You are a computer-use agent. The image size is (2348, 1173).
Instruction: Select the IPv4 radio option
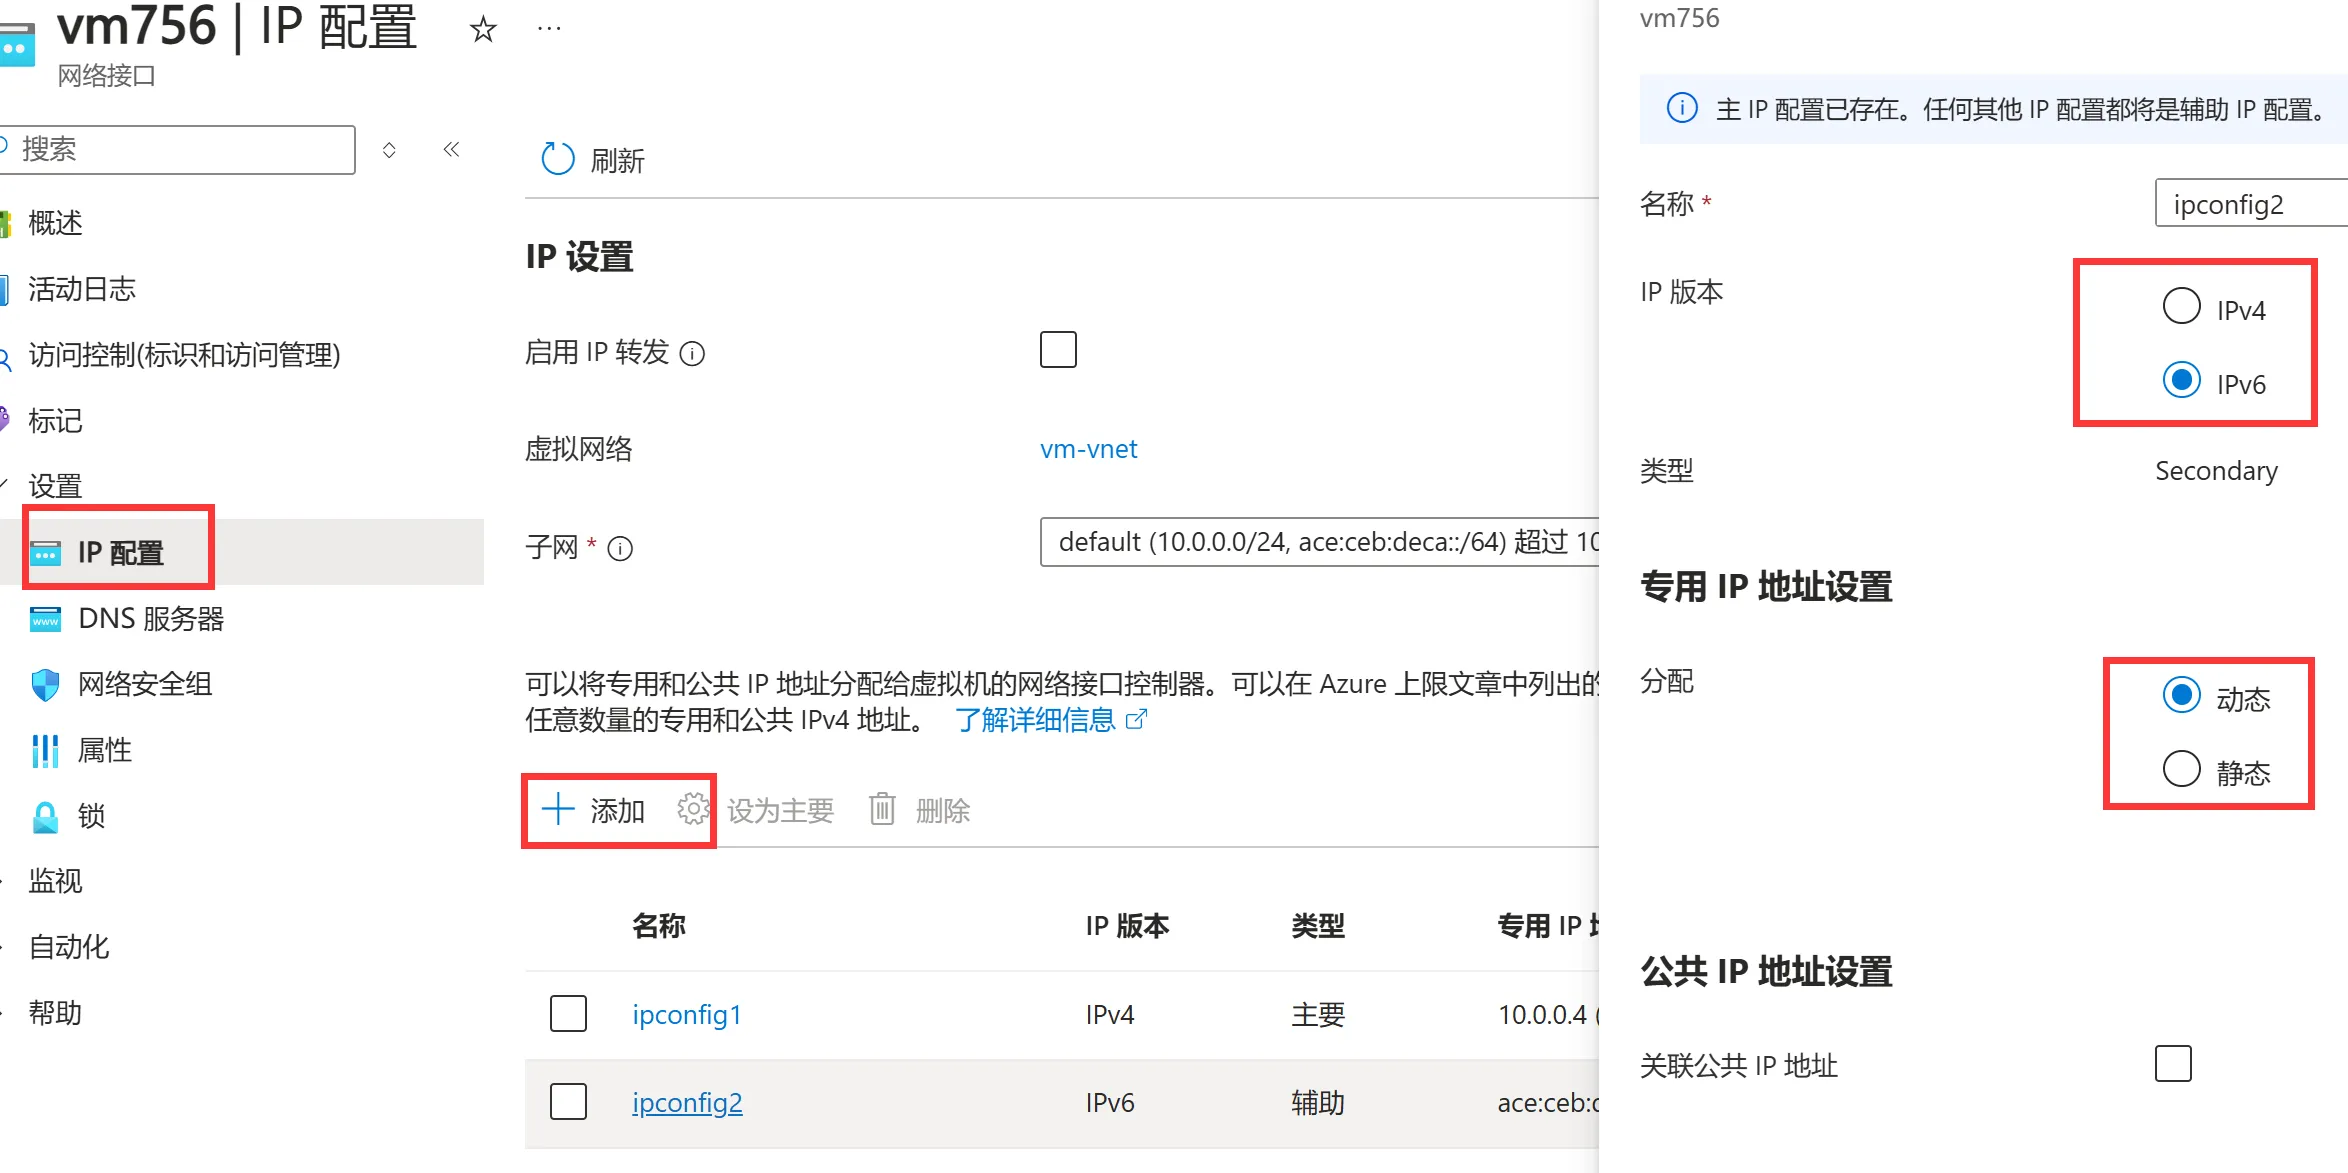click(2181, 306)
